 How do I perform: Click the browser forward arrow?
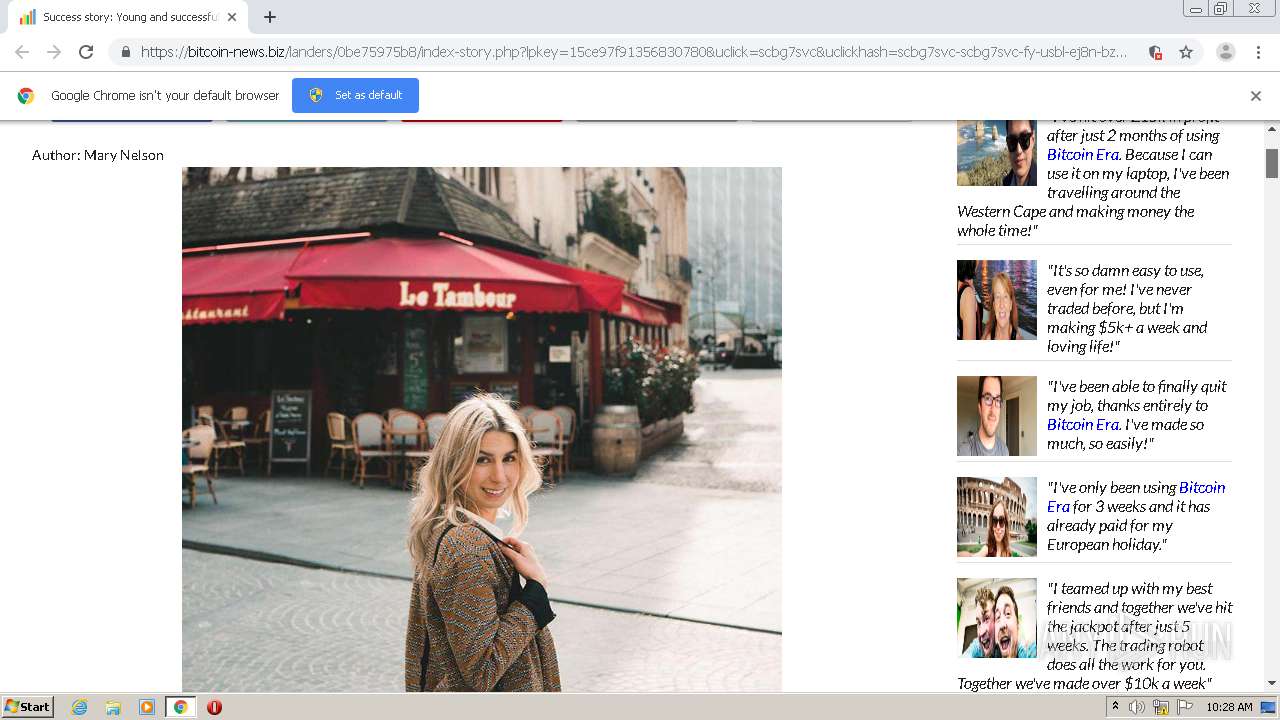54,52
